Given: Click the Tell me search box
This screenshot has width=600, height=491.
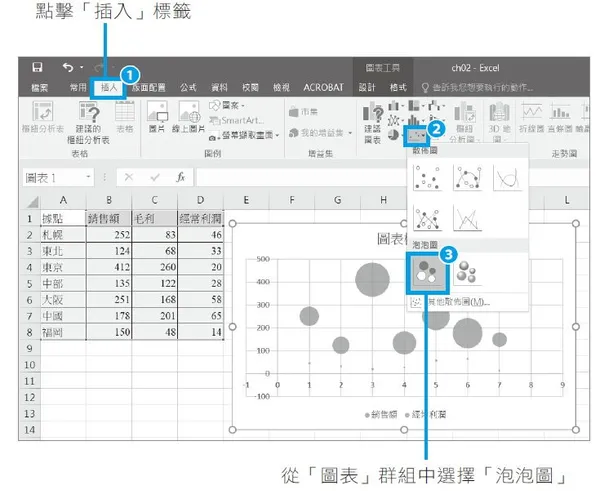Looking at the screenshot, I should tap(477, 88).
